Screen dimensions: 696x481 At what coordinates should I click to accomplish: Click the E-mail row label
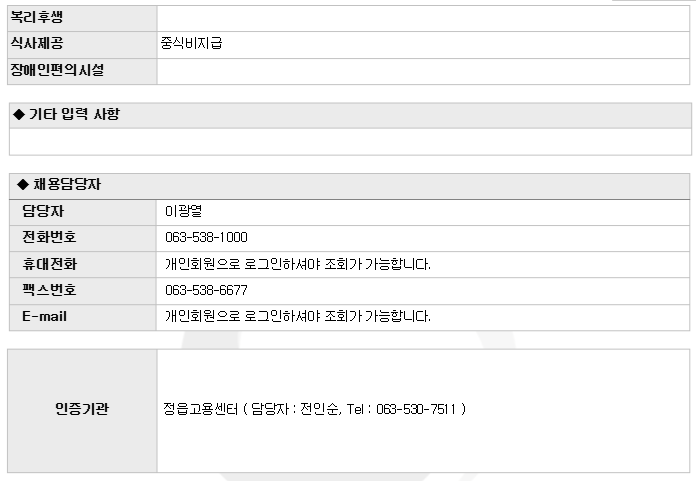click(45, 316)
